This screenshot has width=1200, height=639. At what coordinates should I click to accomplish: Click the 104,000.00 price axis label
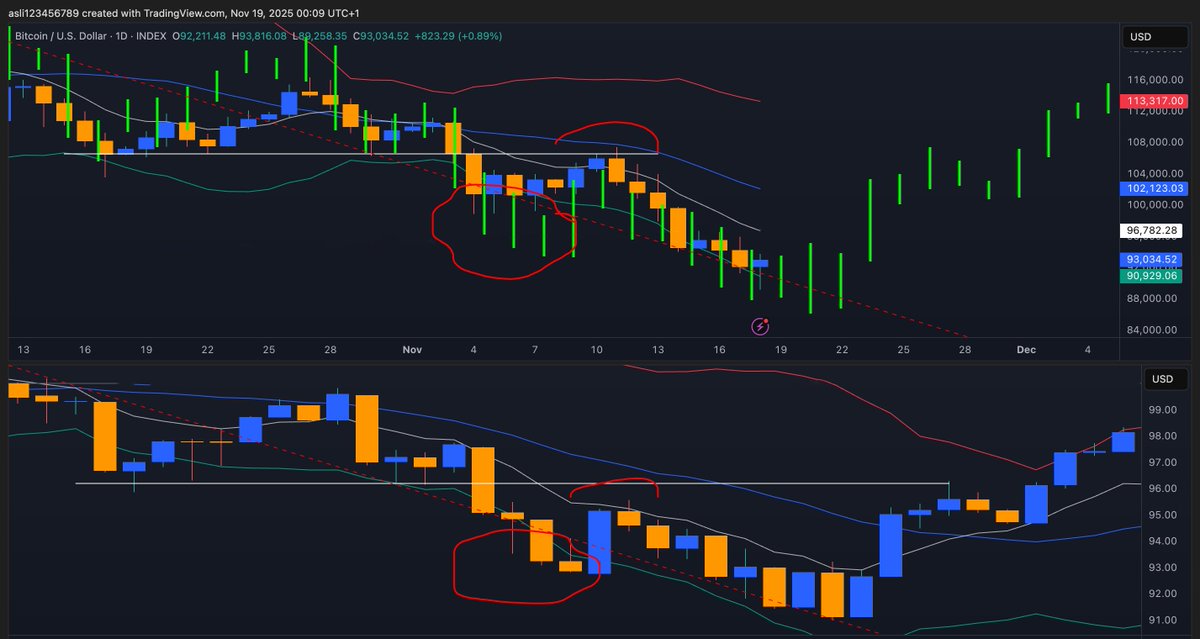[1155, 173]
